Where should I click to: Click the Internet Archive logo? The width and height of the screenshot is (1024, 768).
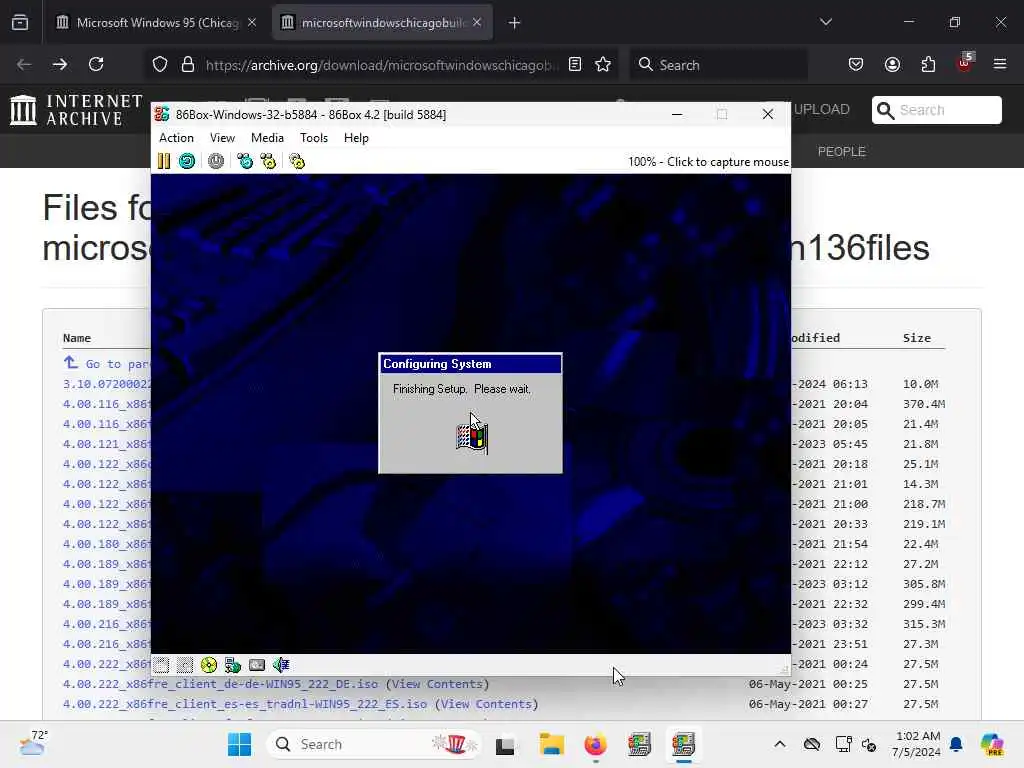click(x=76, y=110)
